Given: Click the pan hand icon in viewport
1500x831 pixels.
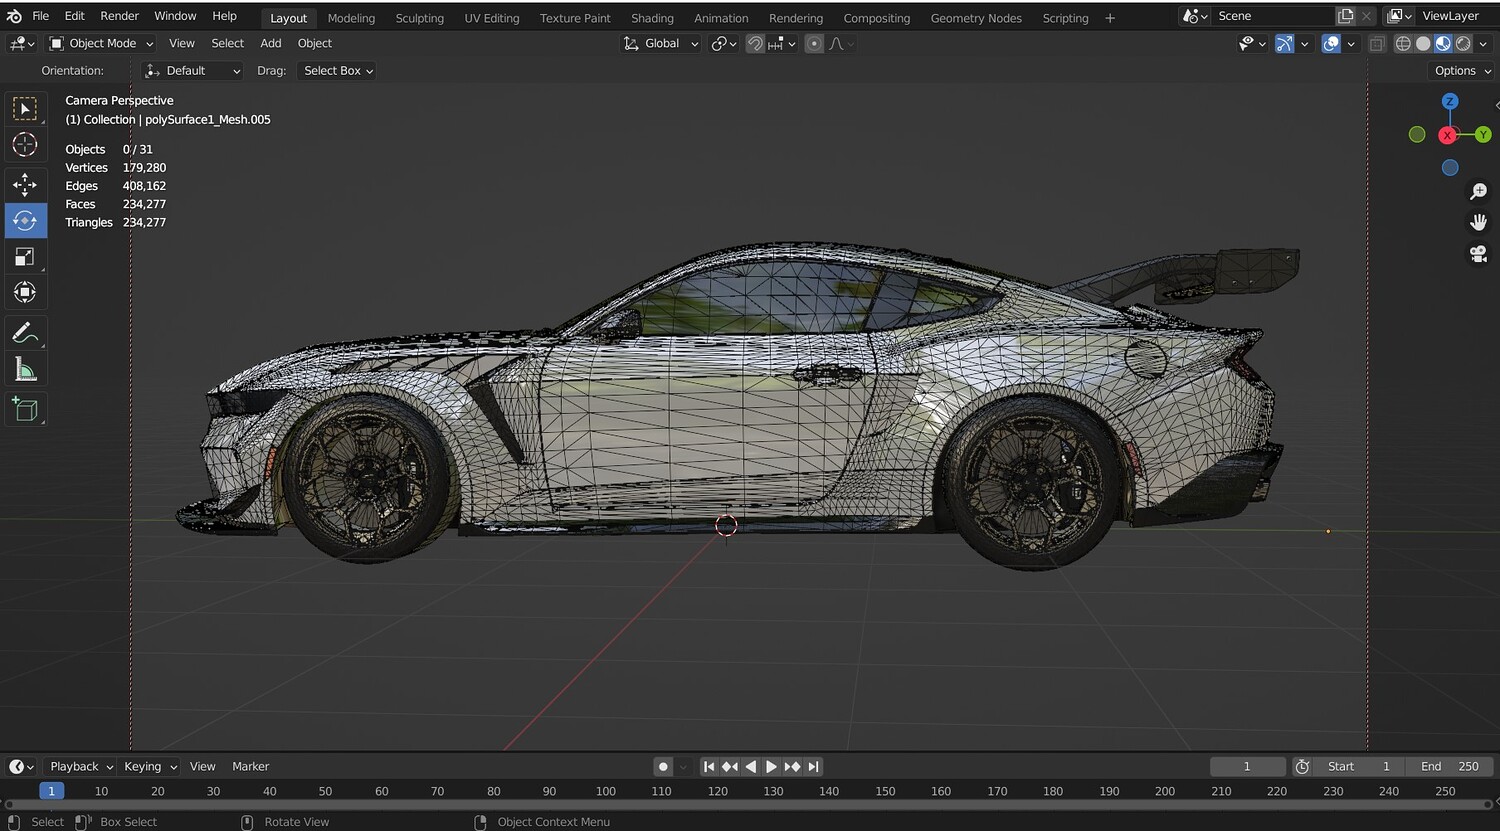Looking at the screenshot, I should tap(1479, 222).
